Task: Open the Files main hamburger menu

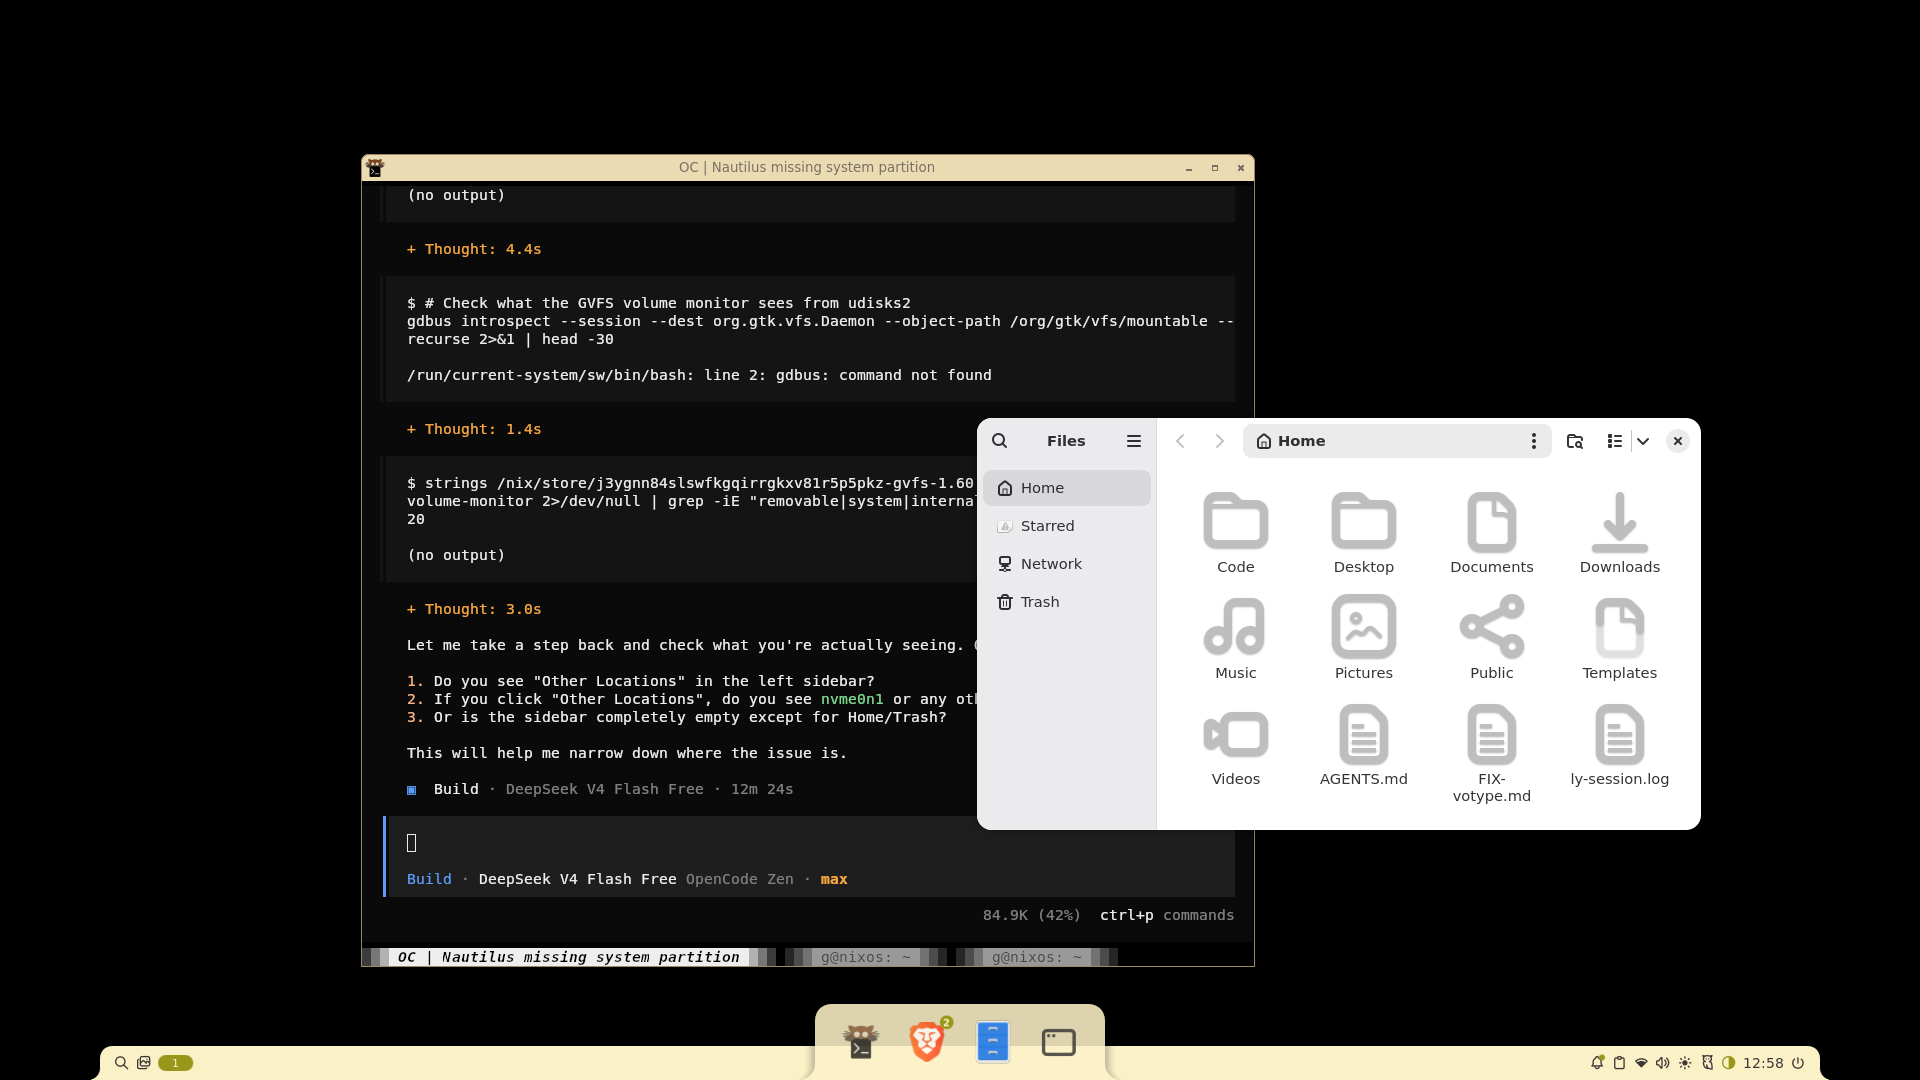Action: point(1133,441)
